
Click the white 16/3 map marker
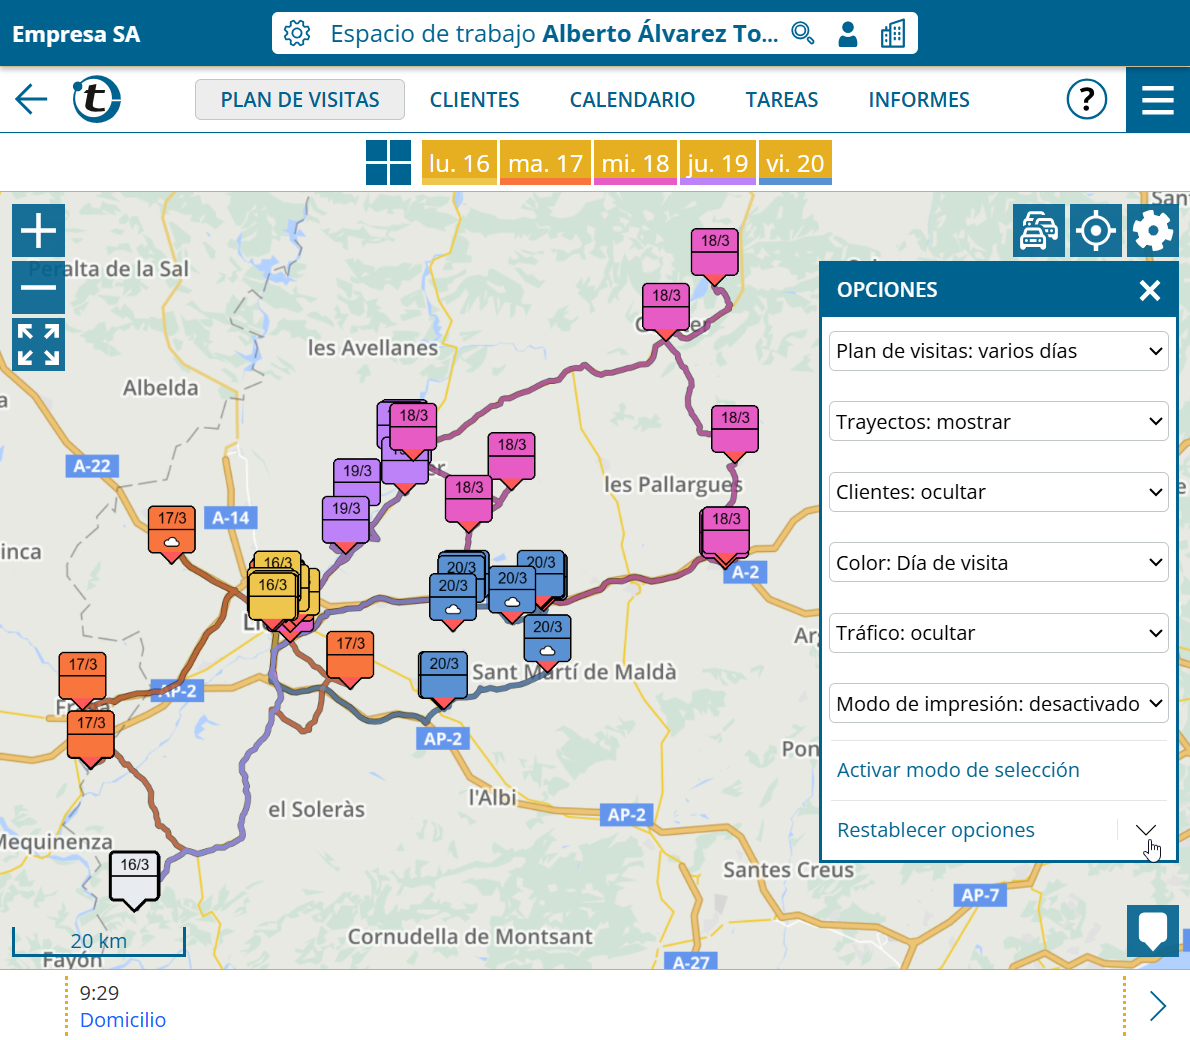[x=134, y=876]
